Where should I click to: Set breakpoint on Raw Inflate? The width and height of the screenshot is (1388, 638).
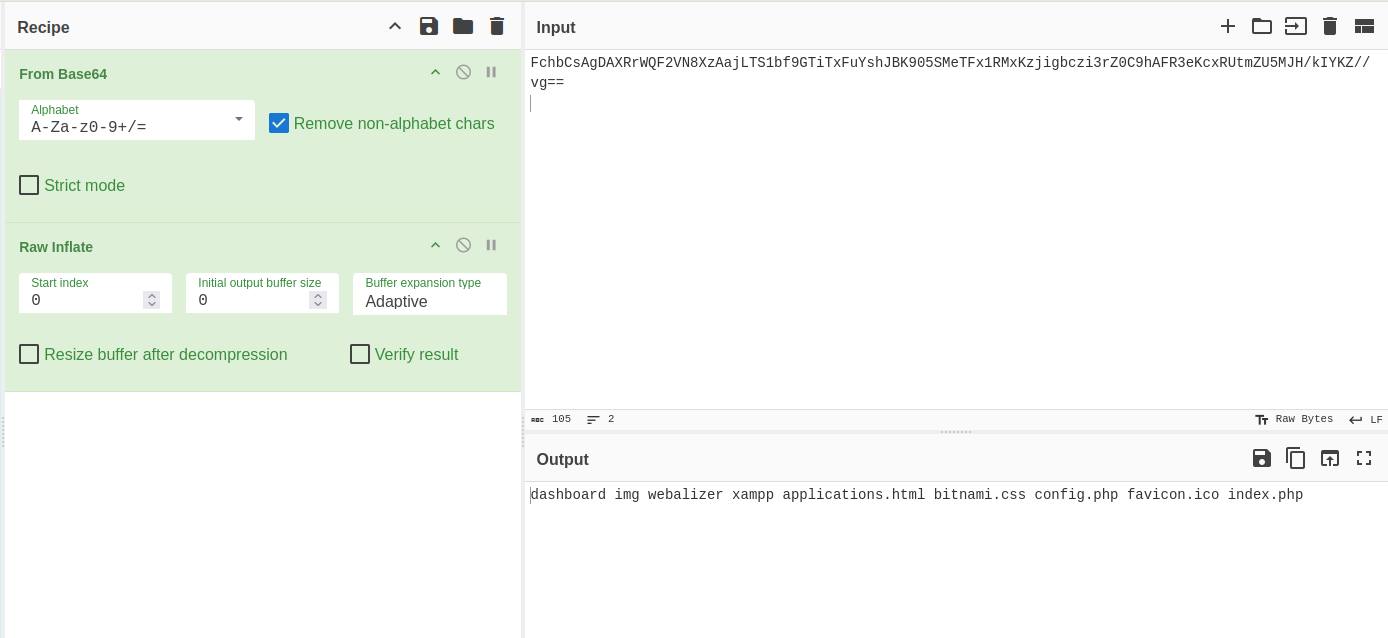[491, 245]
